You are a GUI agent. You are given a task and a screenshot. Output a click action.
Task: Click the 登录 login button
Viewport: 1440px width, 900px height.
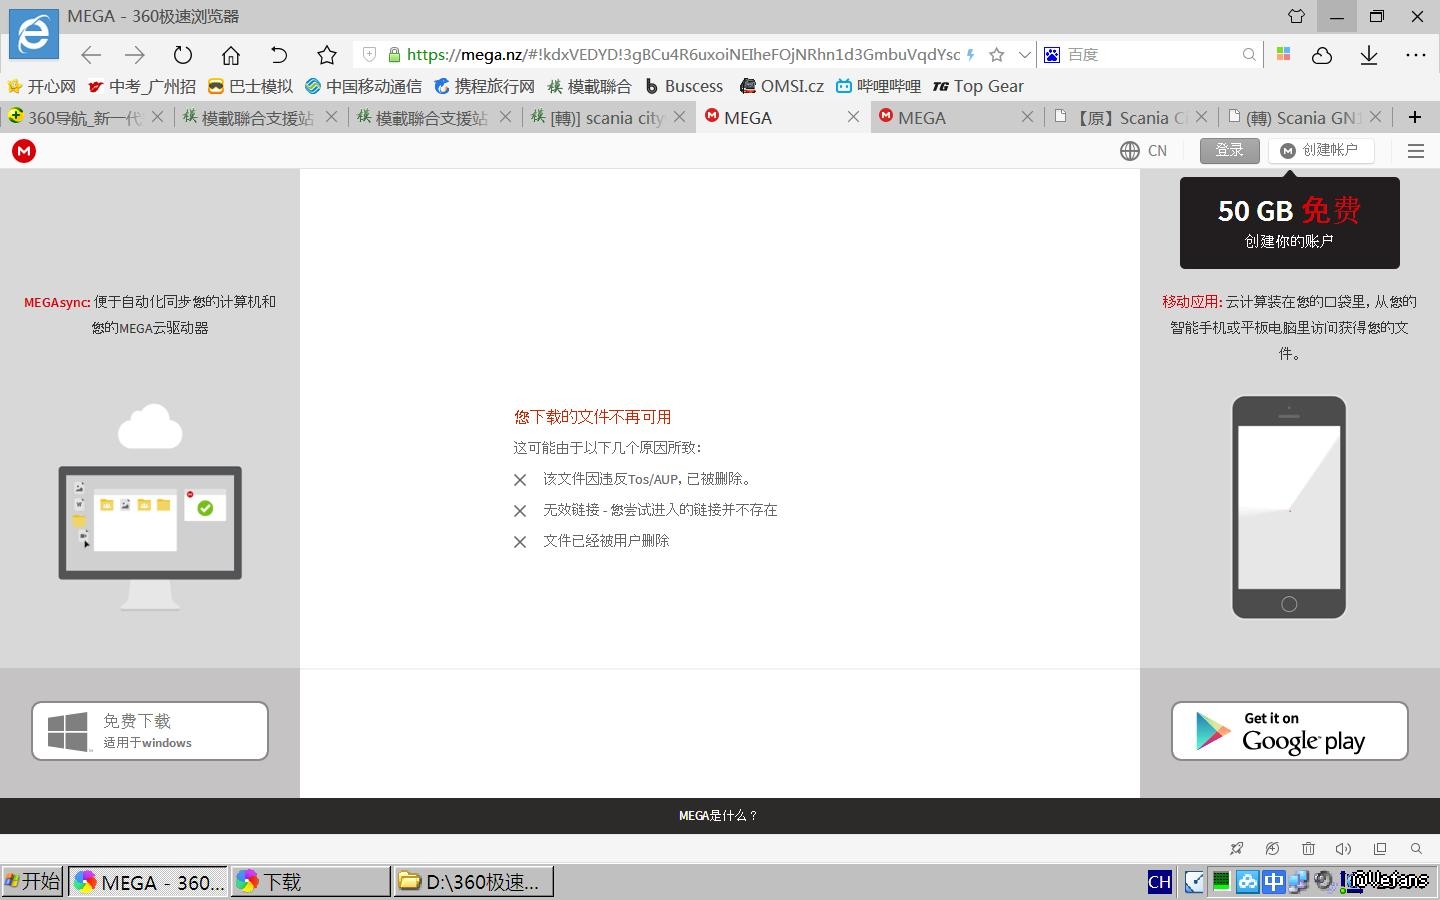click(1229, 150)
